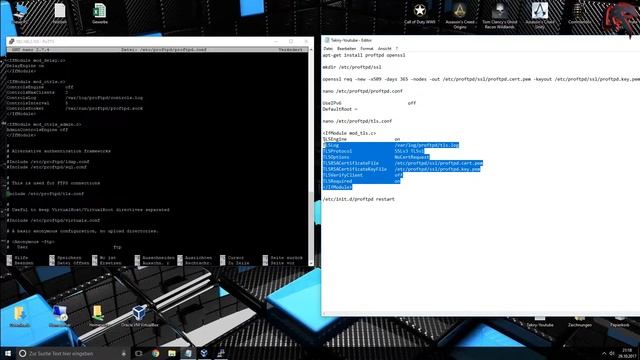Screen dimensions: 640x360
Task: Open Oracle VM VirtualBox desktop shortcut
Action: pos(140,316)
